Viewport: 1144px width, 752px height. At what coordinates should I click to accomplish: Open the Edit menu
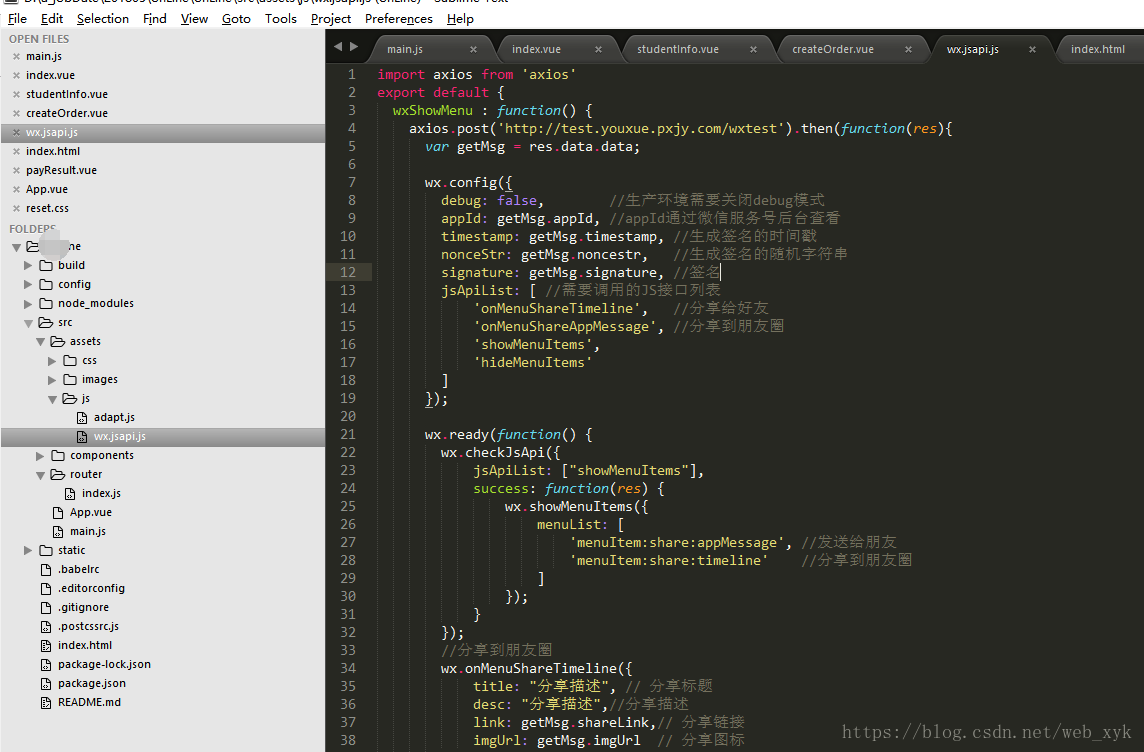coord(52,18)
